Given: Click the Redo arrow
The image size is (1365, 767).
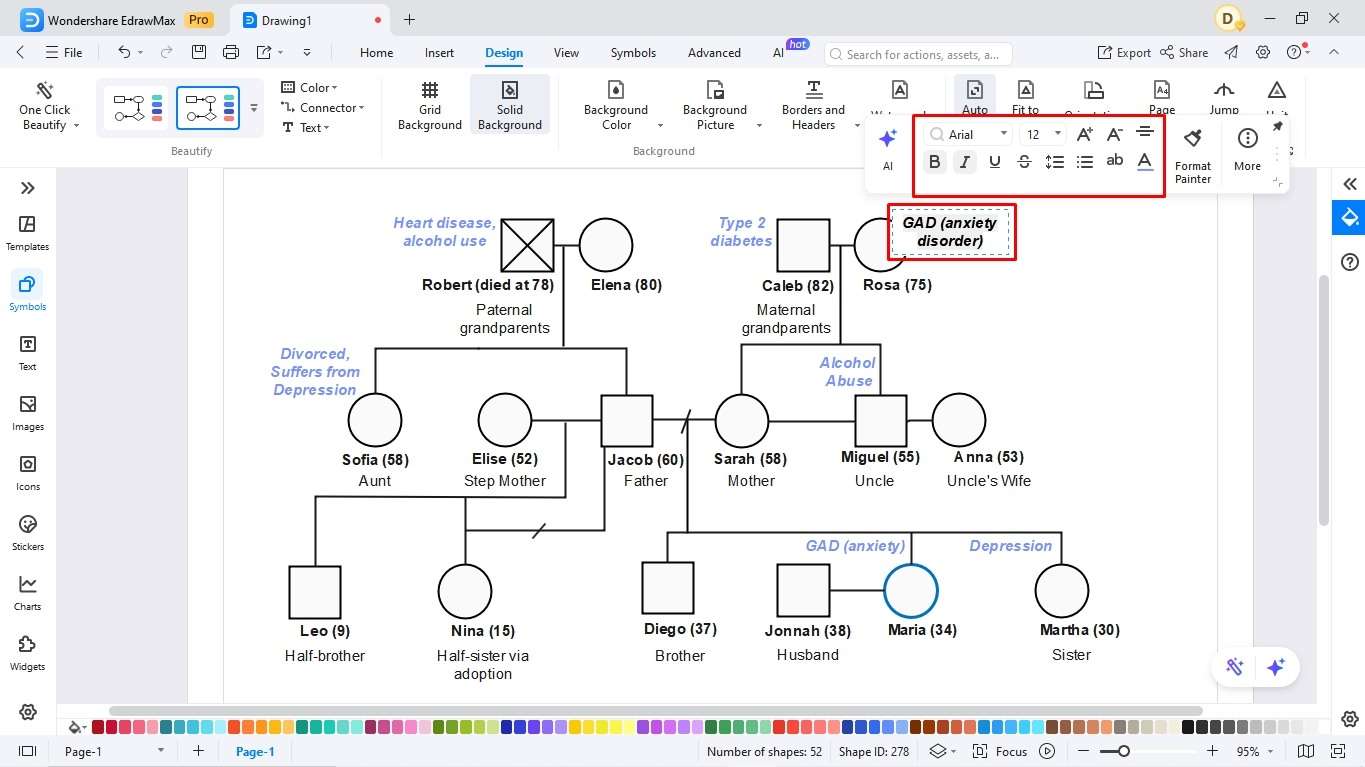Looking at the screenshot, I should tap(167, 52).
